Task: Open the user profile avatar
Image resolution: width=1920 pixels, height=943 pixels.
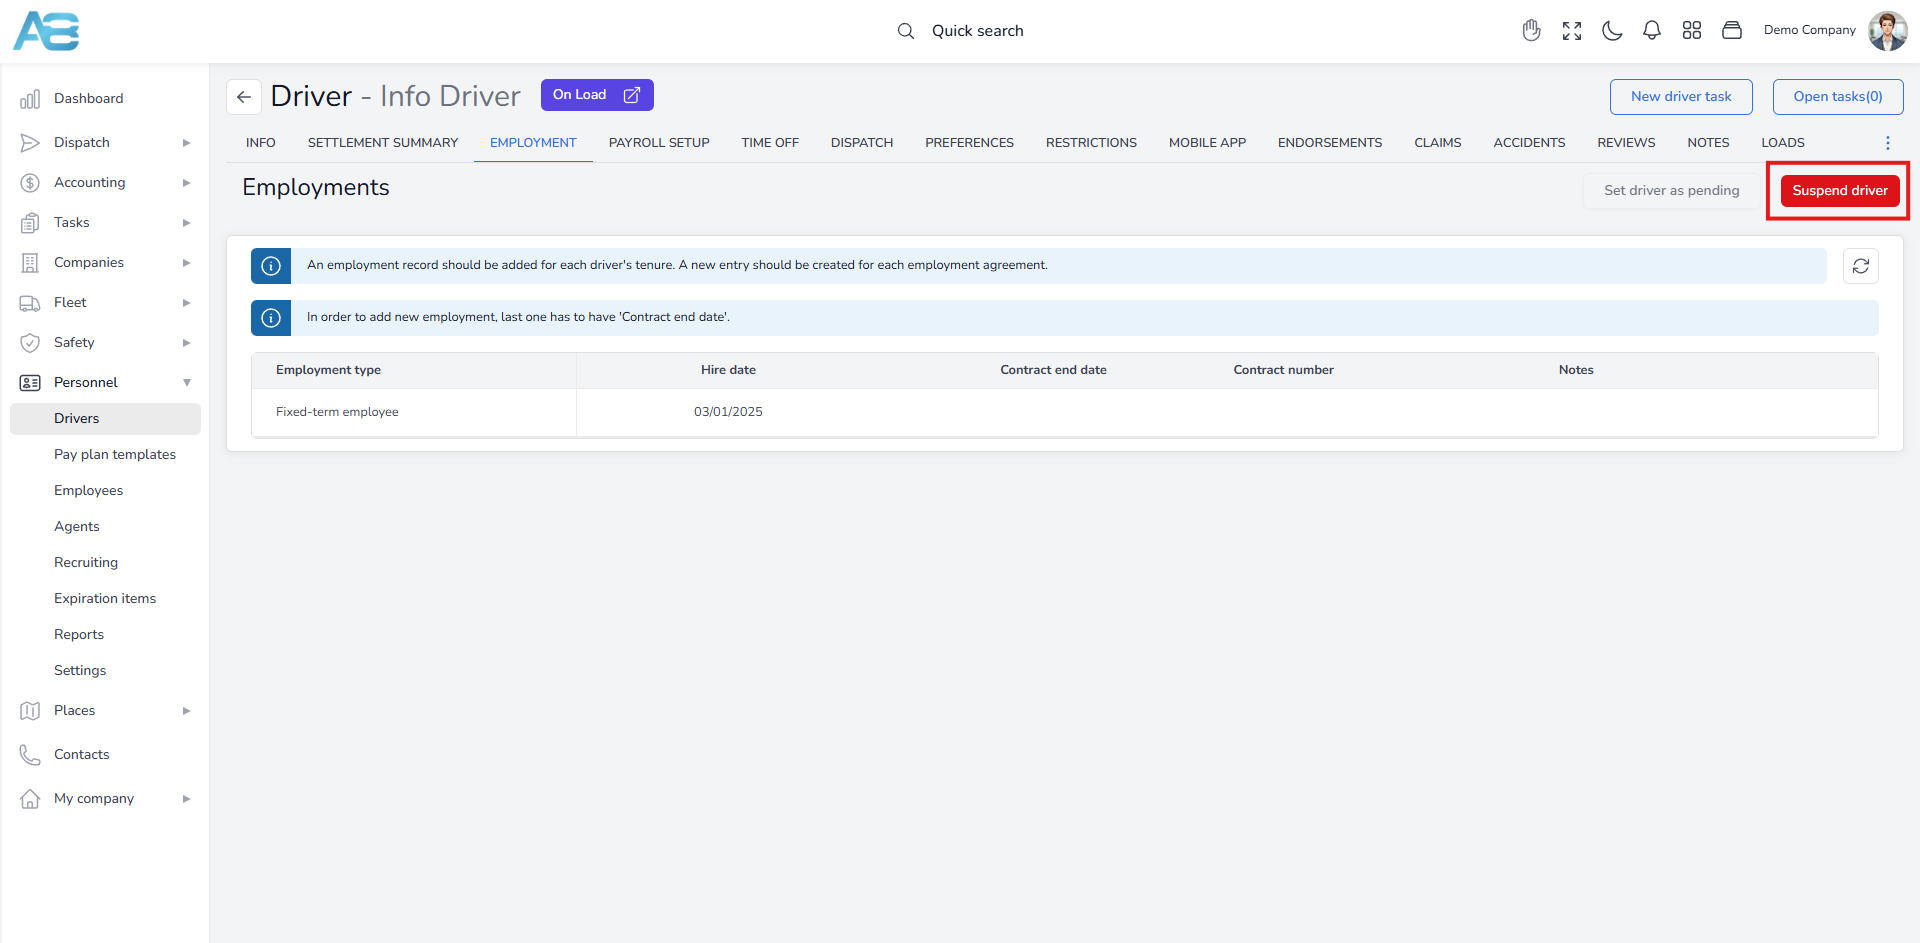Action: point(1887,31)
